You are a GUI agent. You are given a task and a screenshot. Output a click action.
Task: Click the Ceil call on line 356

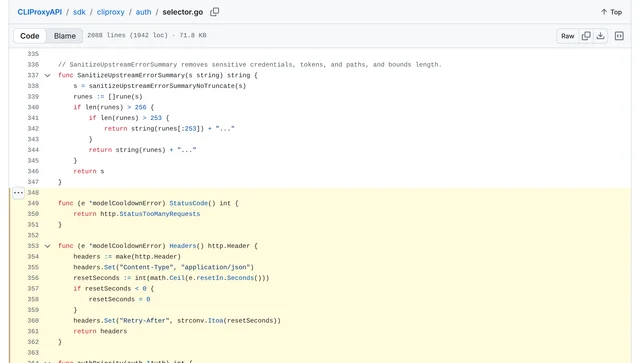coord(177,278)
